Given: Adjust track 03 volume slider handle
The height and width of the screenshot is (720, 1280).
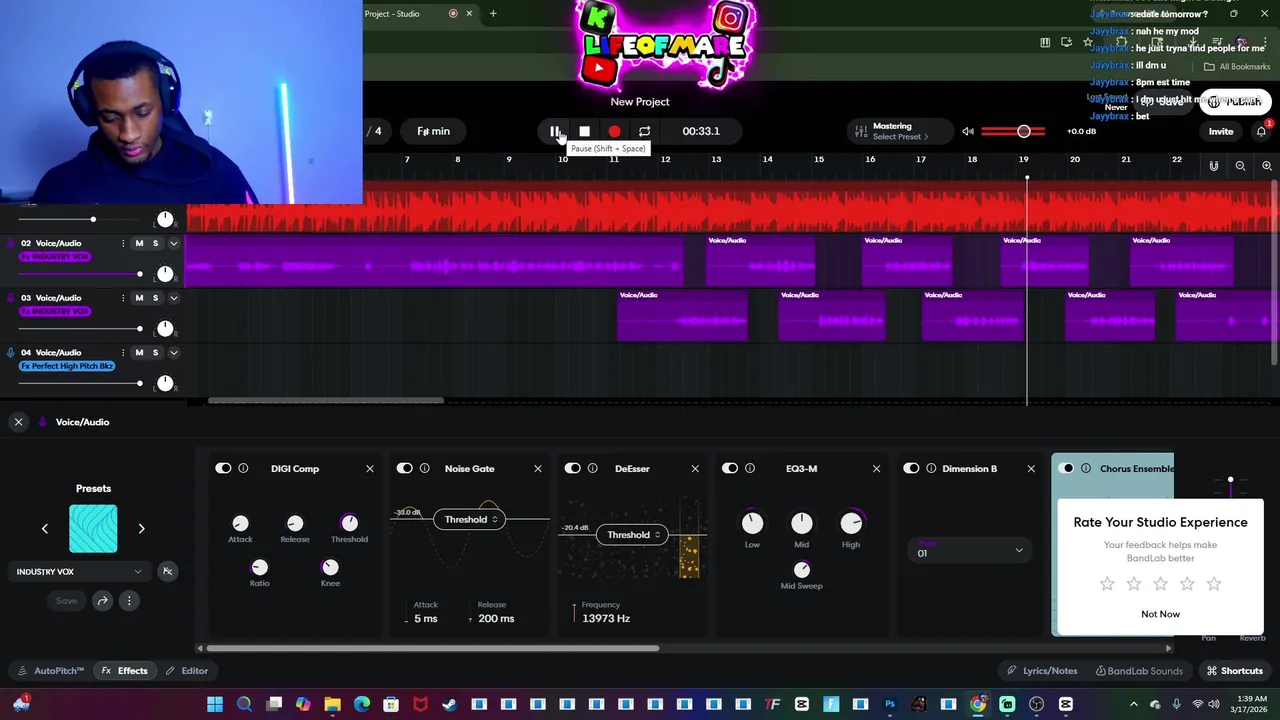Looking at the screenshot, I should (140, 328).
